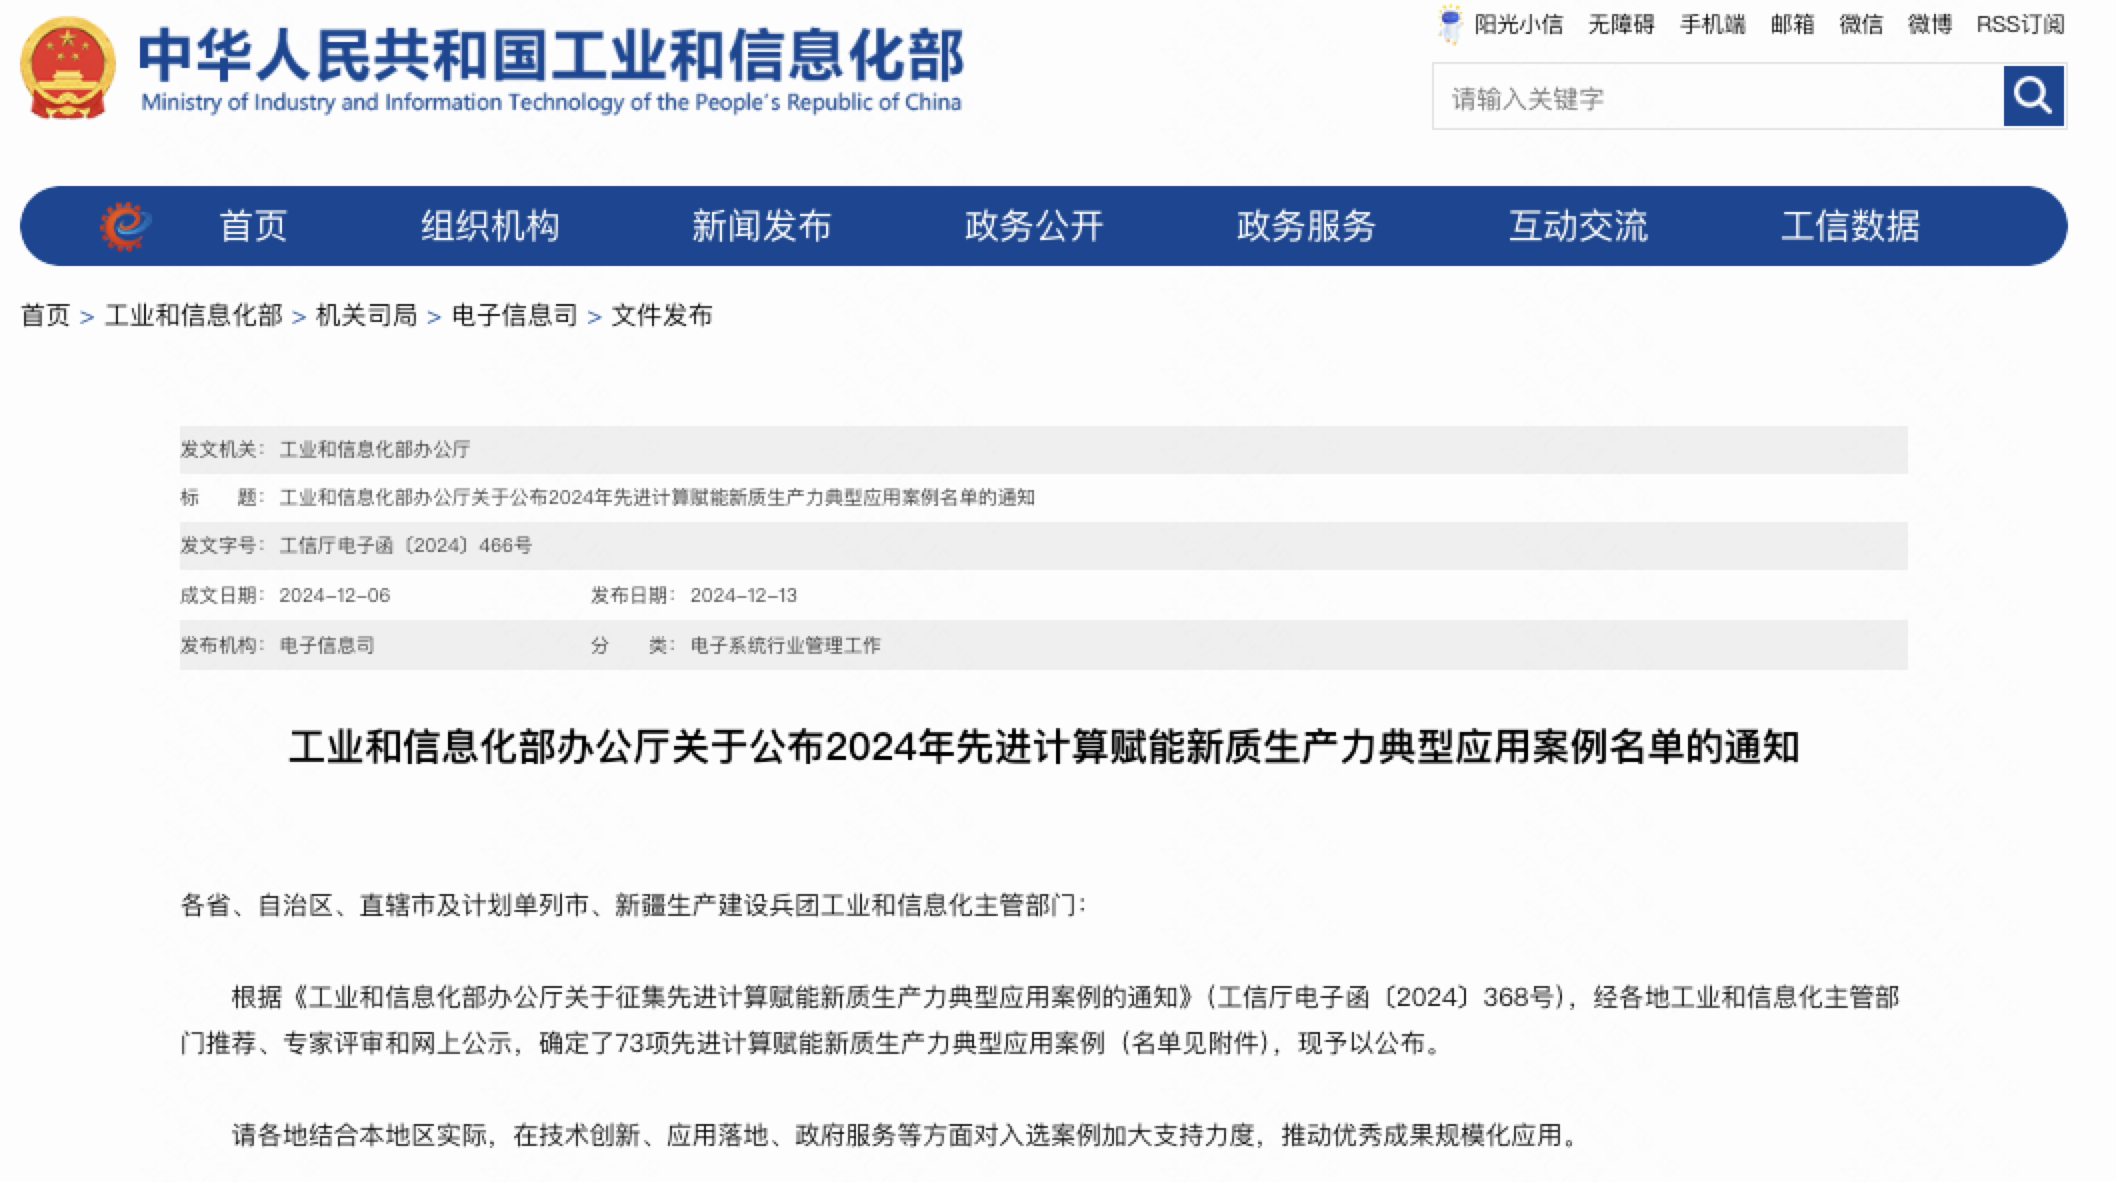Click the paragraph starting 请各地结合本地区实际
The height and width of the screenshot is (1182, 2116).
[x=906, y=1136]
